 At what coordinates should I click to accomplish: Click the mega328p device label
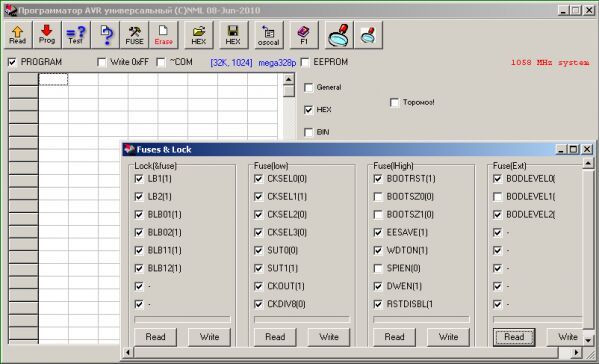coord(277,63)
